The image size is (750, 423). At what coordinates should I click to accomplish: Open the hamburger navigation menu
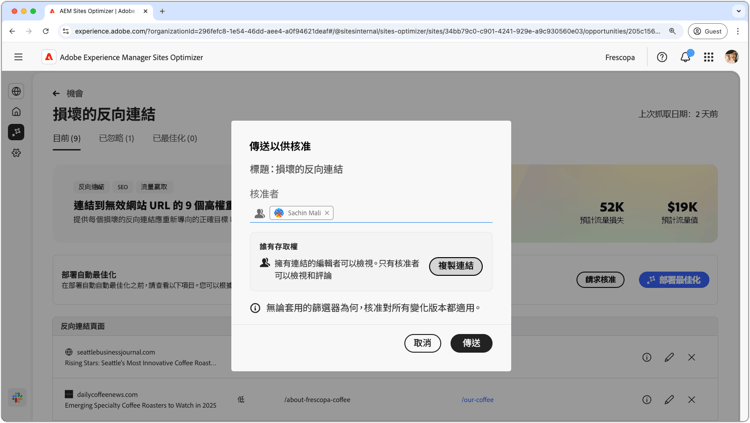pos(18,57)
